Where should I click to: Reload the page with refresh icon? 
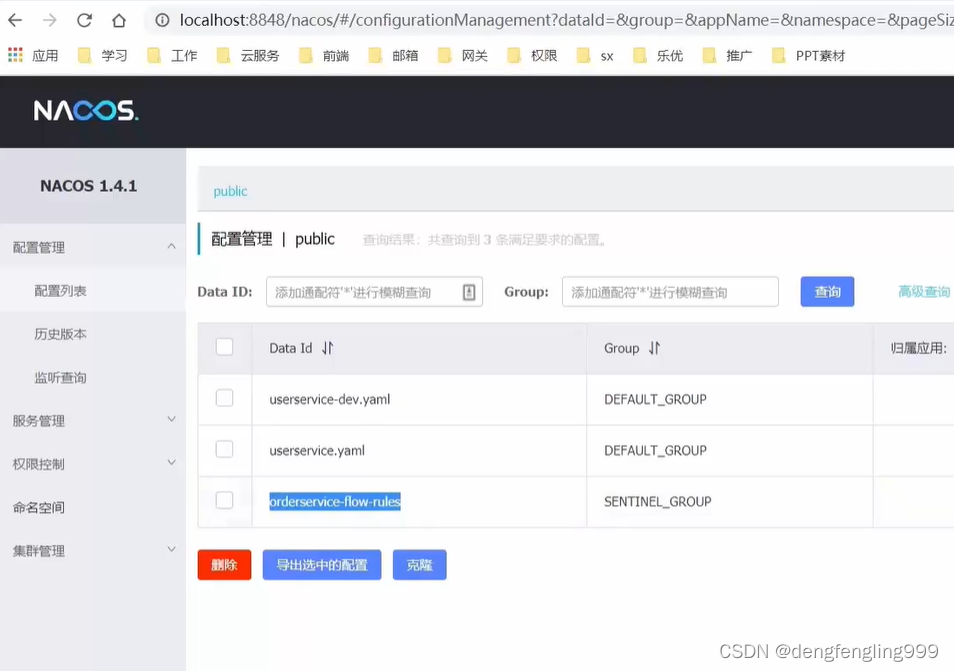(x=85, y=20)
